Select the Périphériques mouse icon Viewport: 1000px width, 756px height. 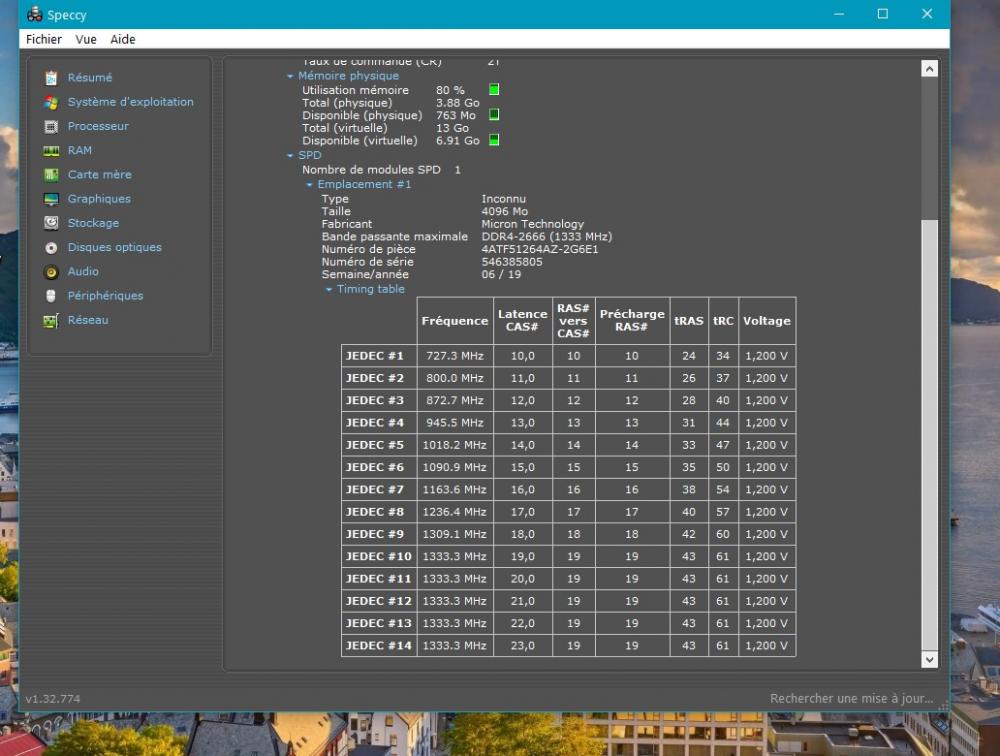(51, 296)
